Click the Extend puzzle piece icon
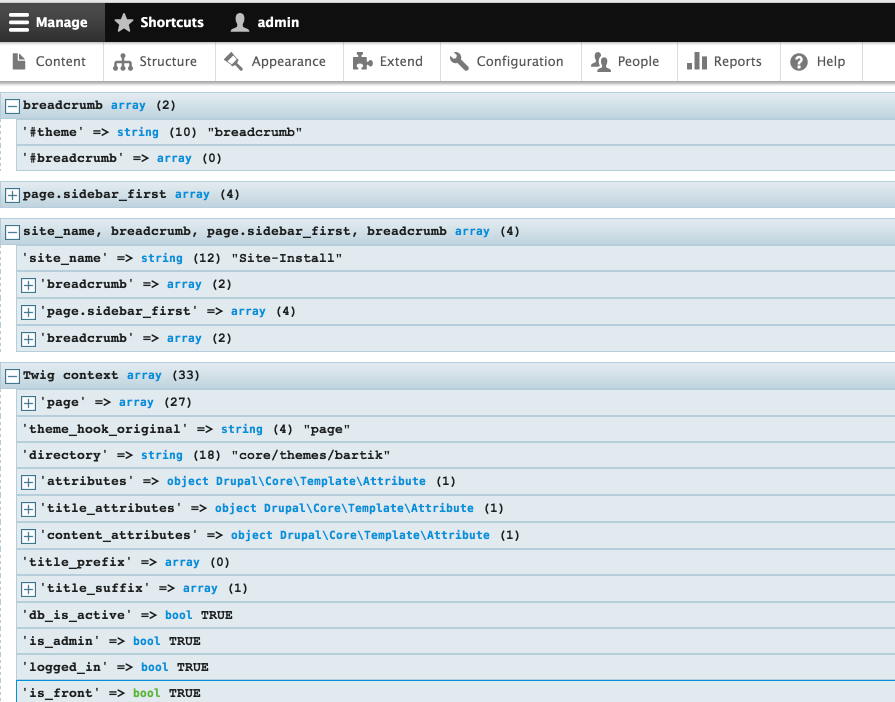This screenshot has height=702, width=895. [362, 61]
